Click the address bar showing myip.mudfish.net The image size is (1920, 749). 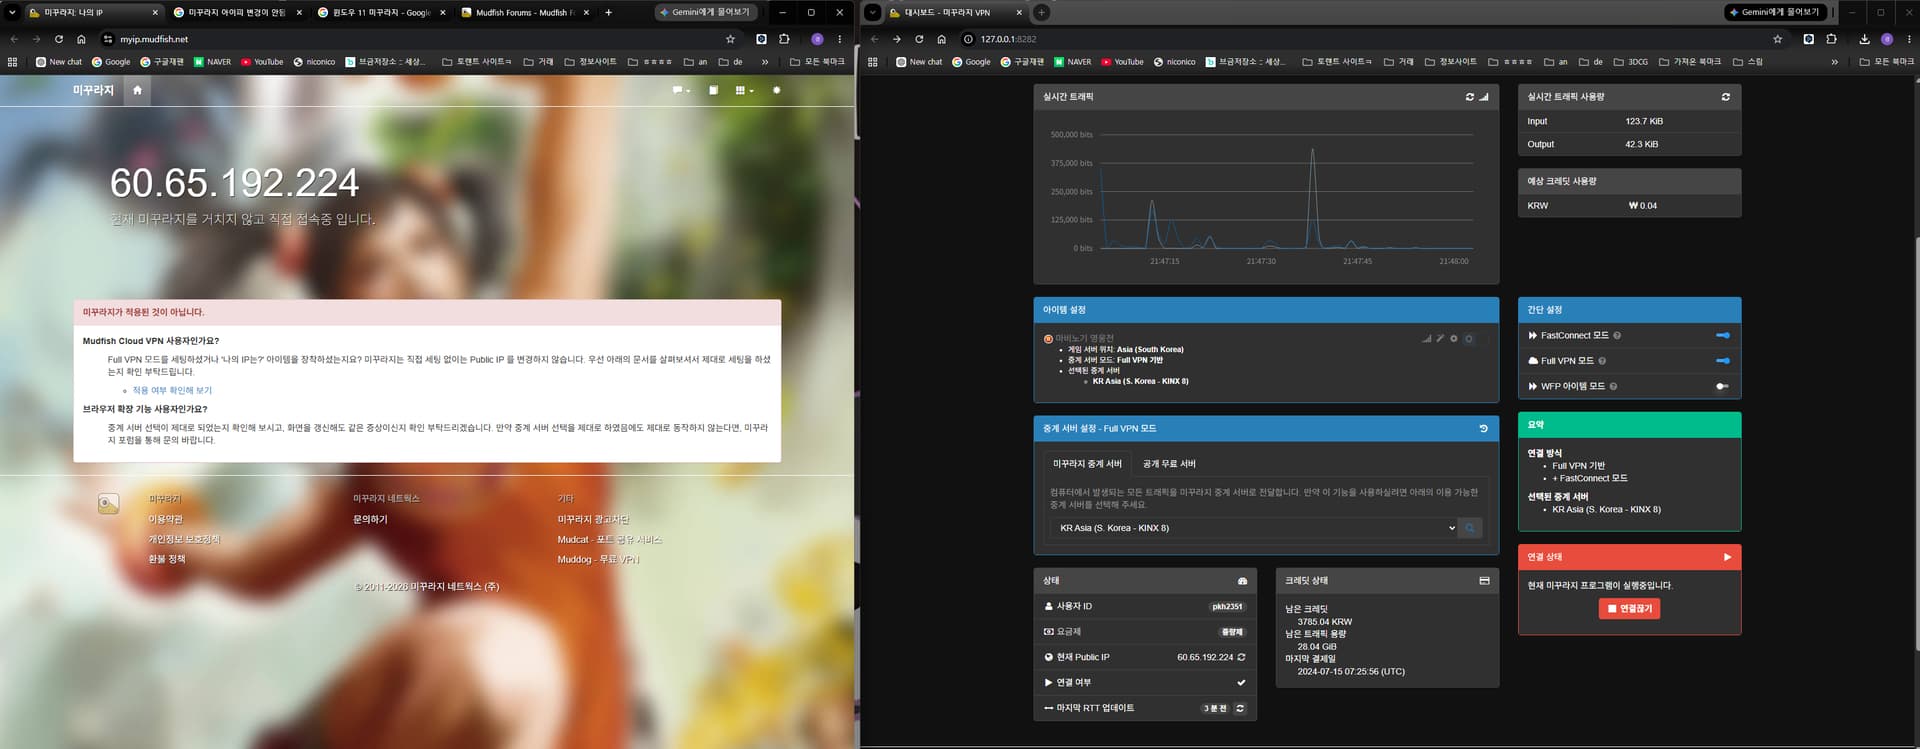420,39
